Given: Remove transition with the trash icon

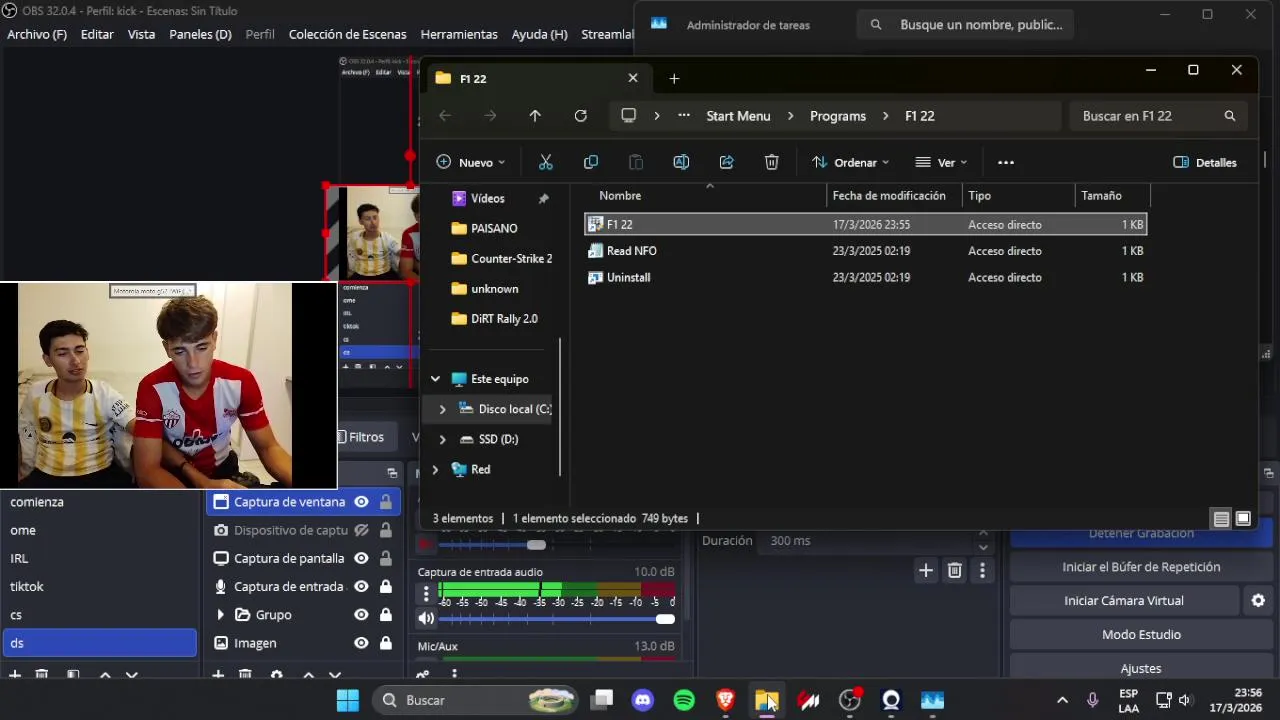Looking at the screenshot, I should coord(954,570).
